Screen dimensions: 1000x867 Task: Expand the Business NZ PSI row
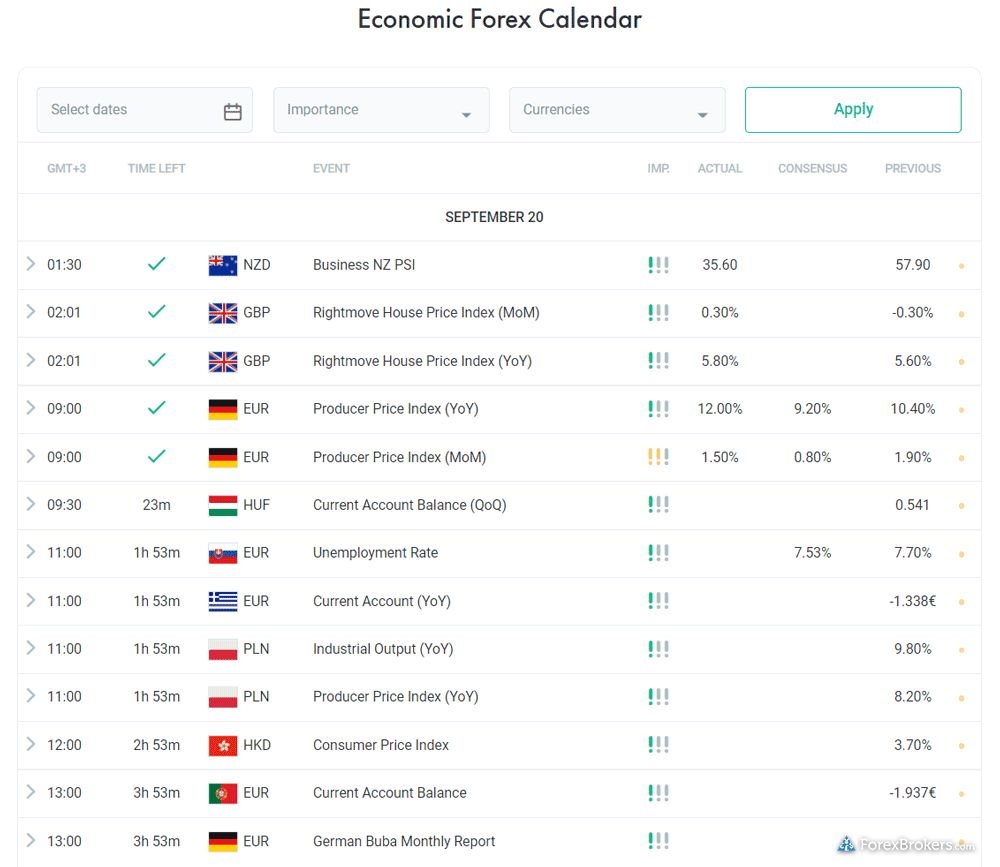[31, 264]
